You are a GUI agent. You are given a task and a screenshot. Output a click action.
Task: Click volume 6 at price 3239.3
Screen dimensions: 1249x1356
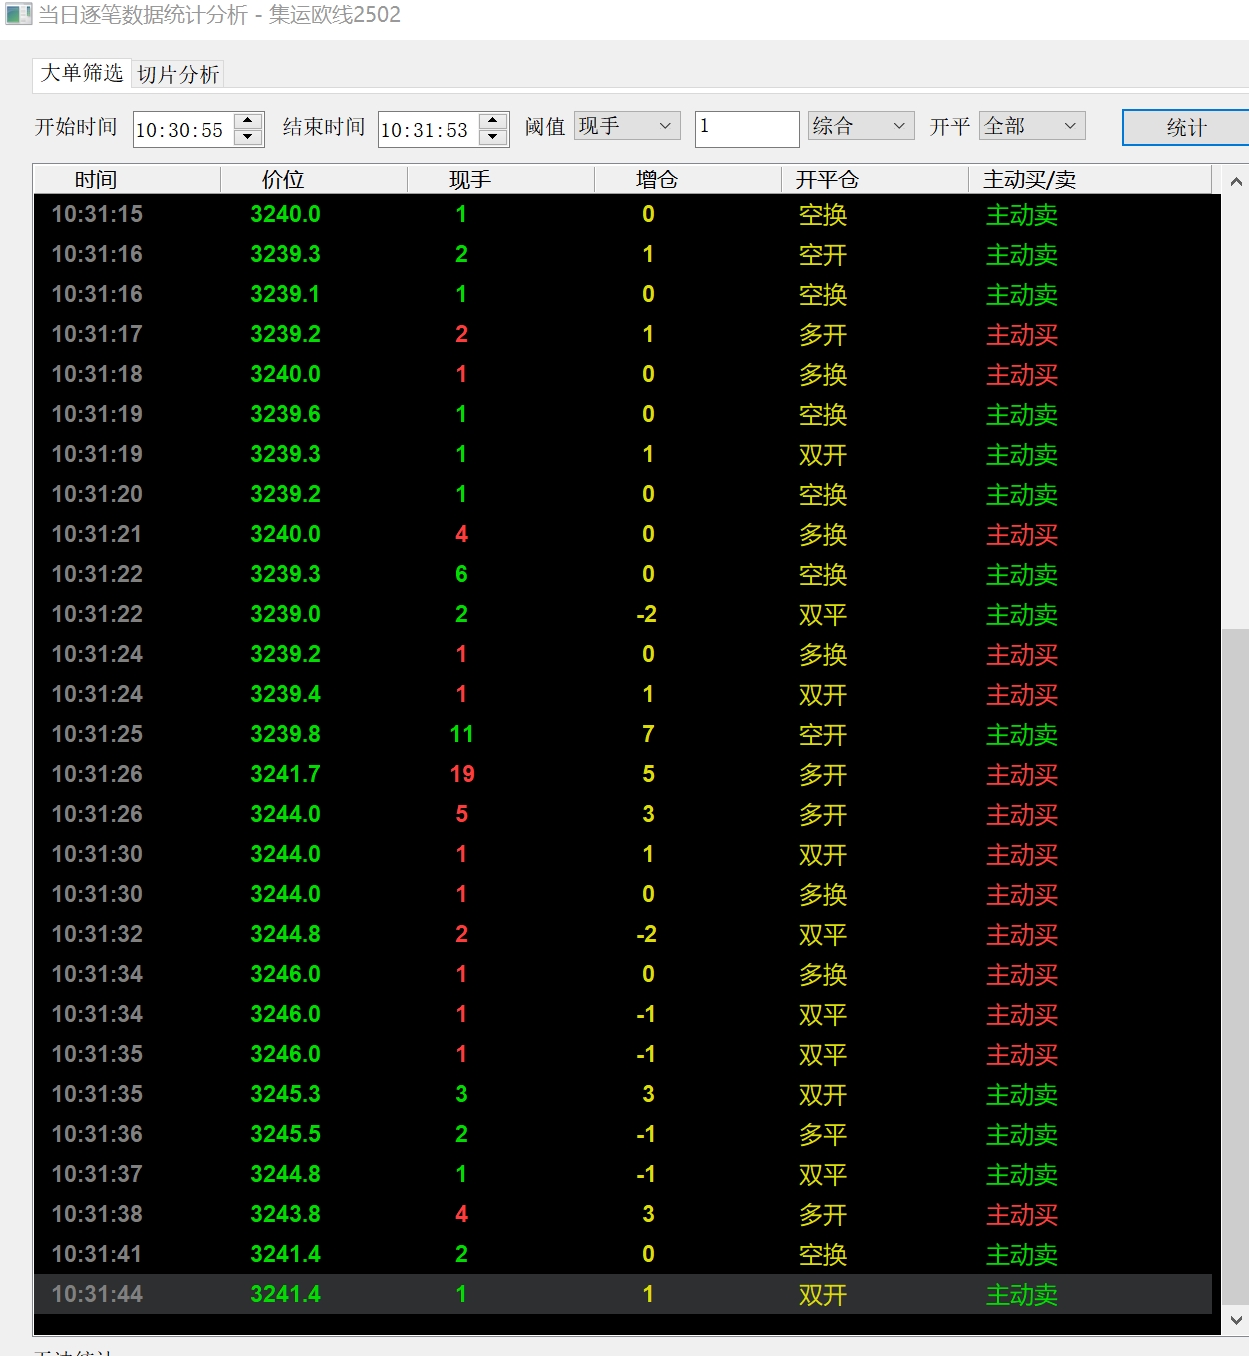coord(461,574)
